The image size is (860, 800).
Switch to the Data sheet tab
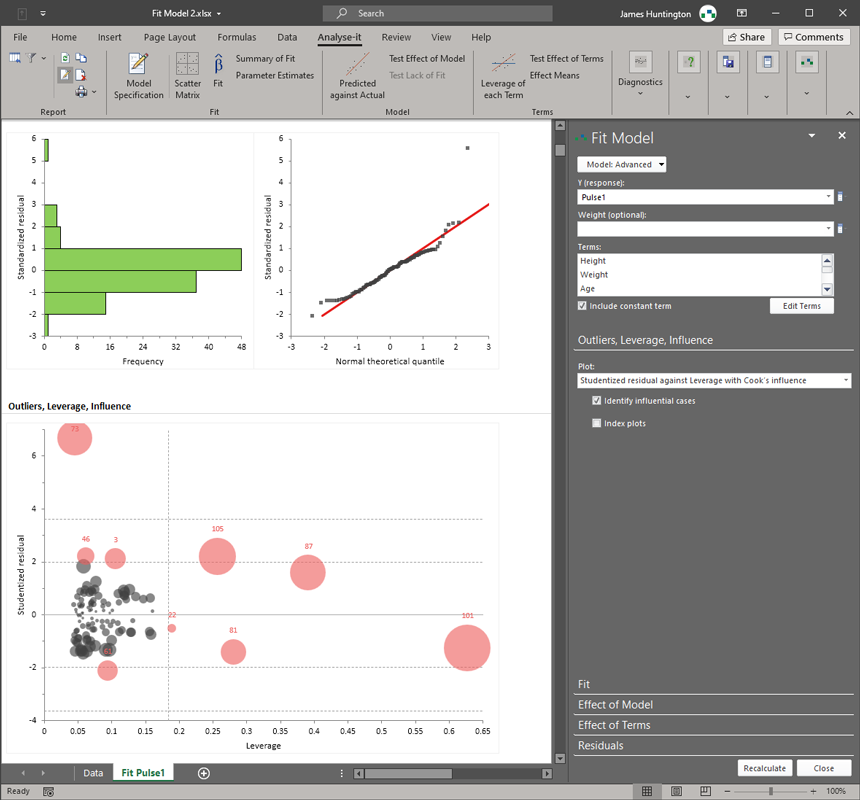[x=93, y=773]
